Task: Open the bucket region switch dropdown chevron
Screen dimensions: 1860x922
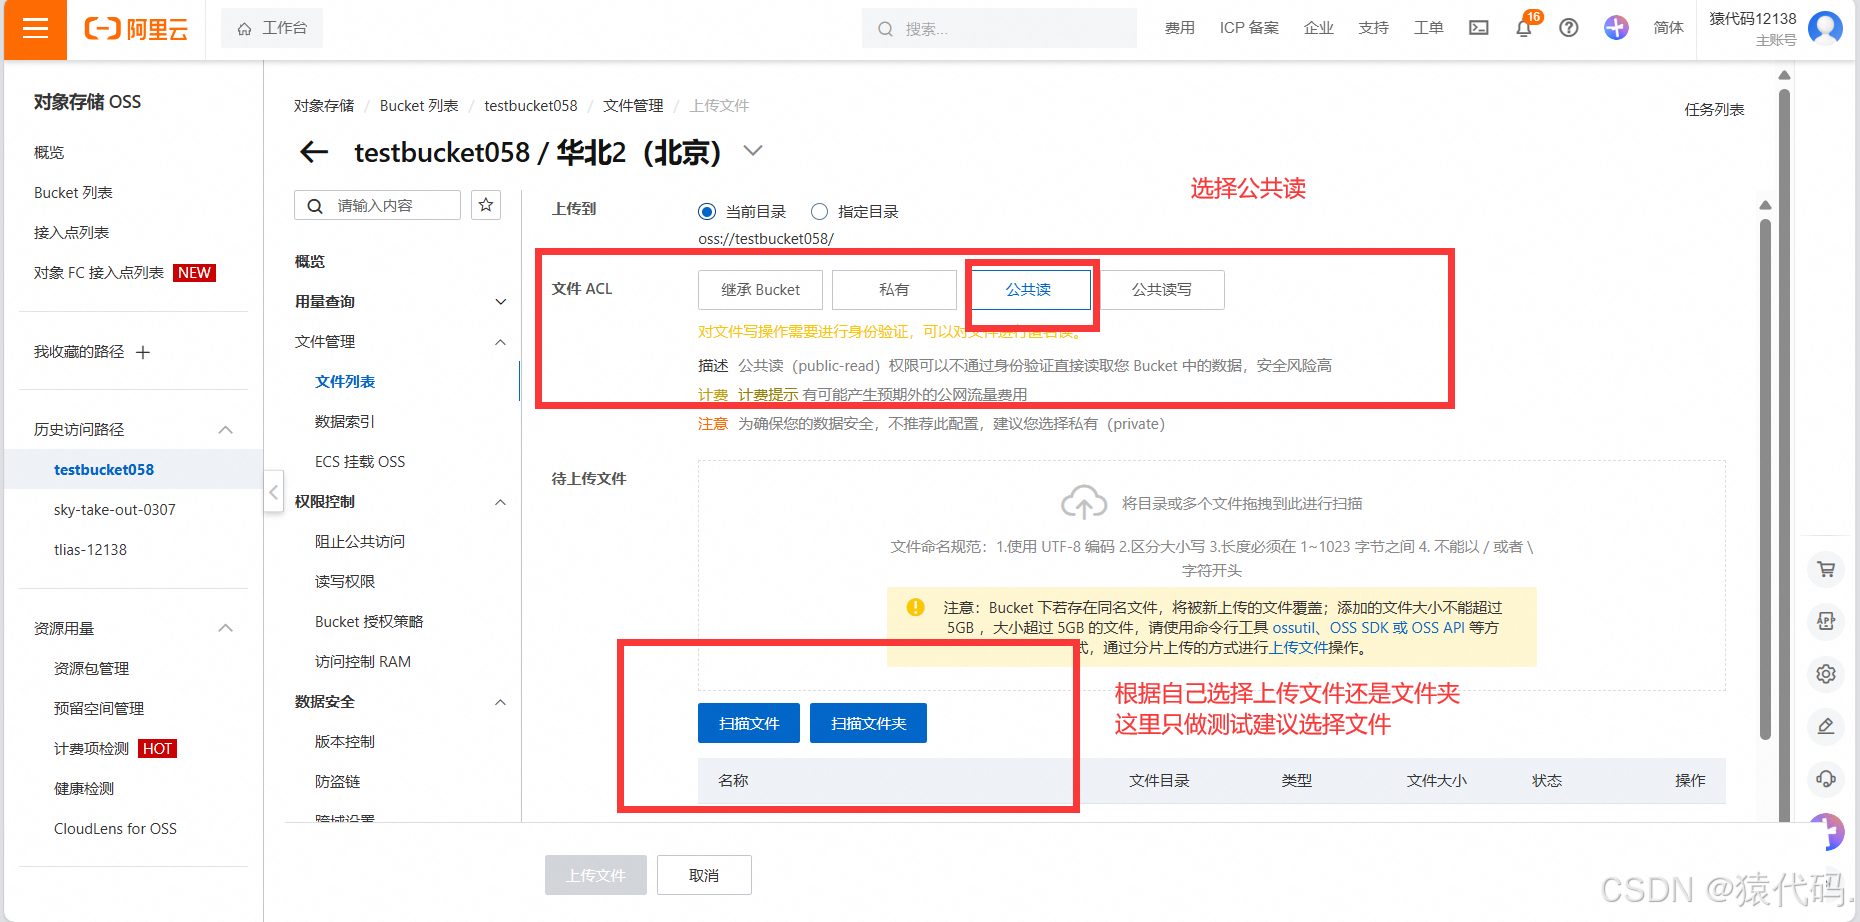Action: tap(753, 151)
